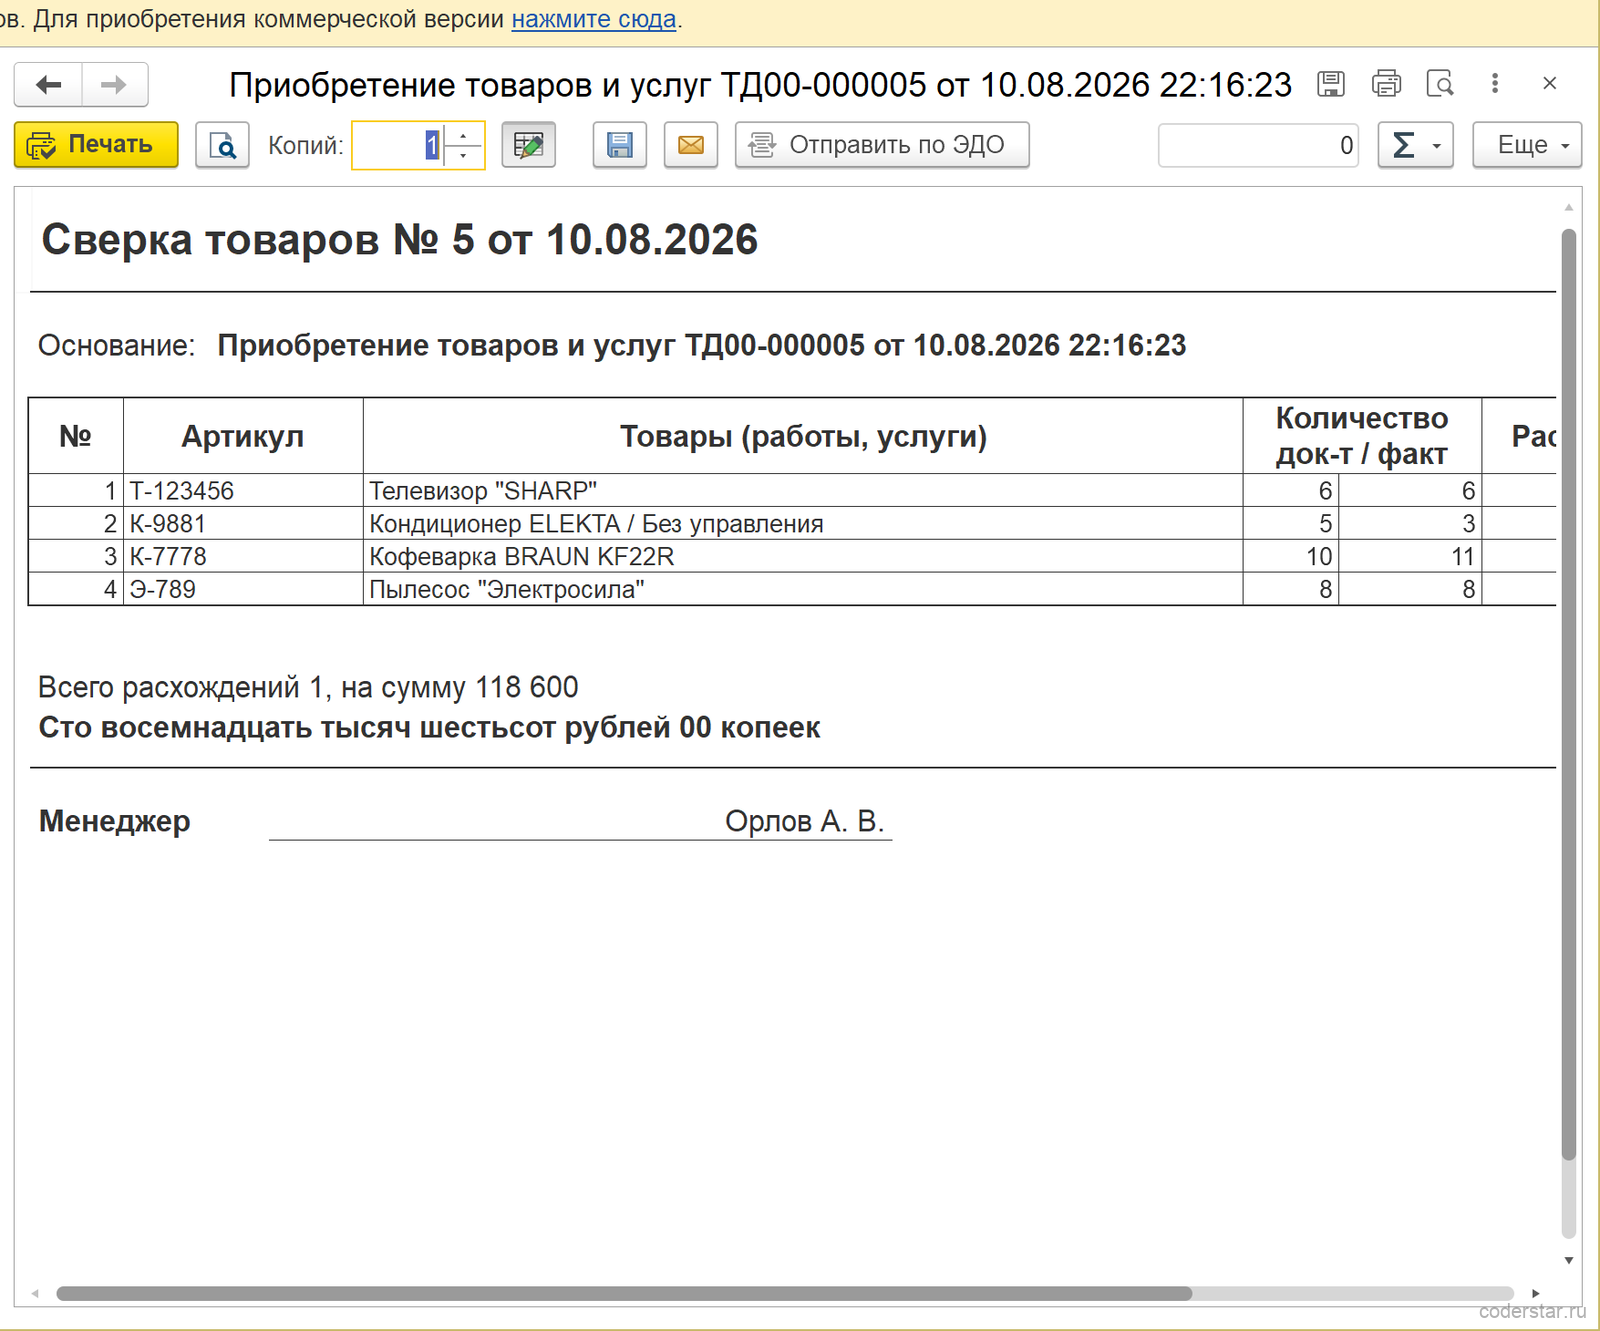Send by email envelope icon
The height and width of the screenshot is (1331, 1600).
tap(691, 145)
